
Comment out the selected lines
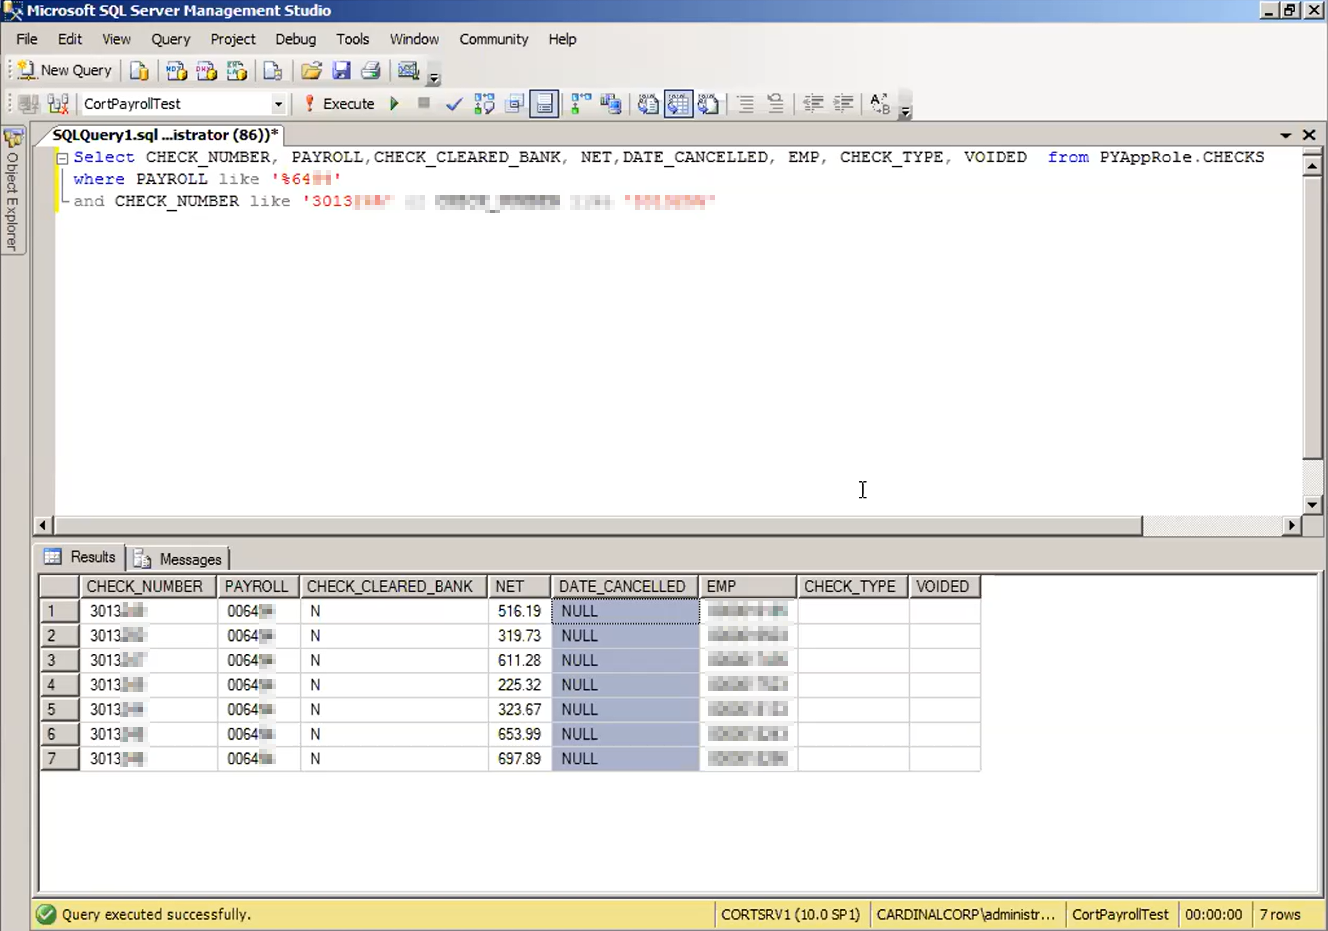tap(745, 104)
